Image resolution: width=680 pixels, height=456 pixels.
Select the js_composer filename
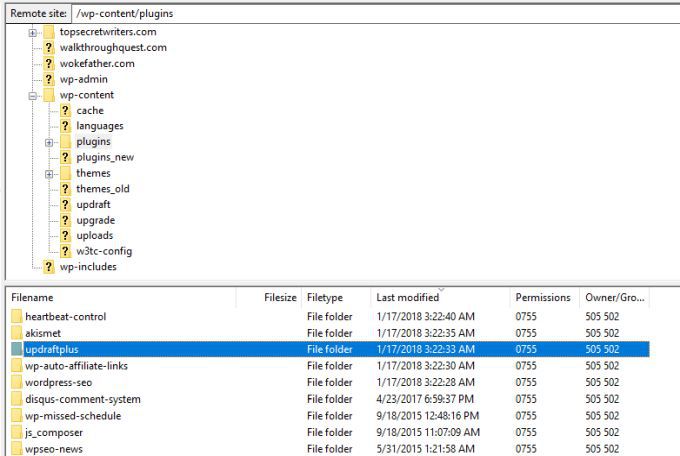[54, 433]
